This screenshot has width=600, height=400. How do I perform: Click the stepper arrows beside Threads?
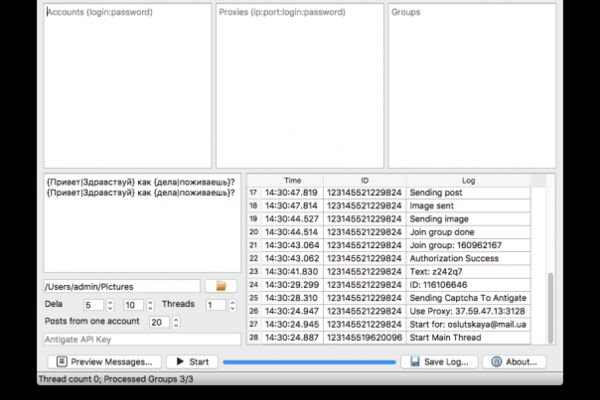[232, 305]
